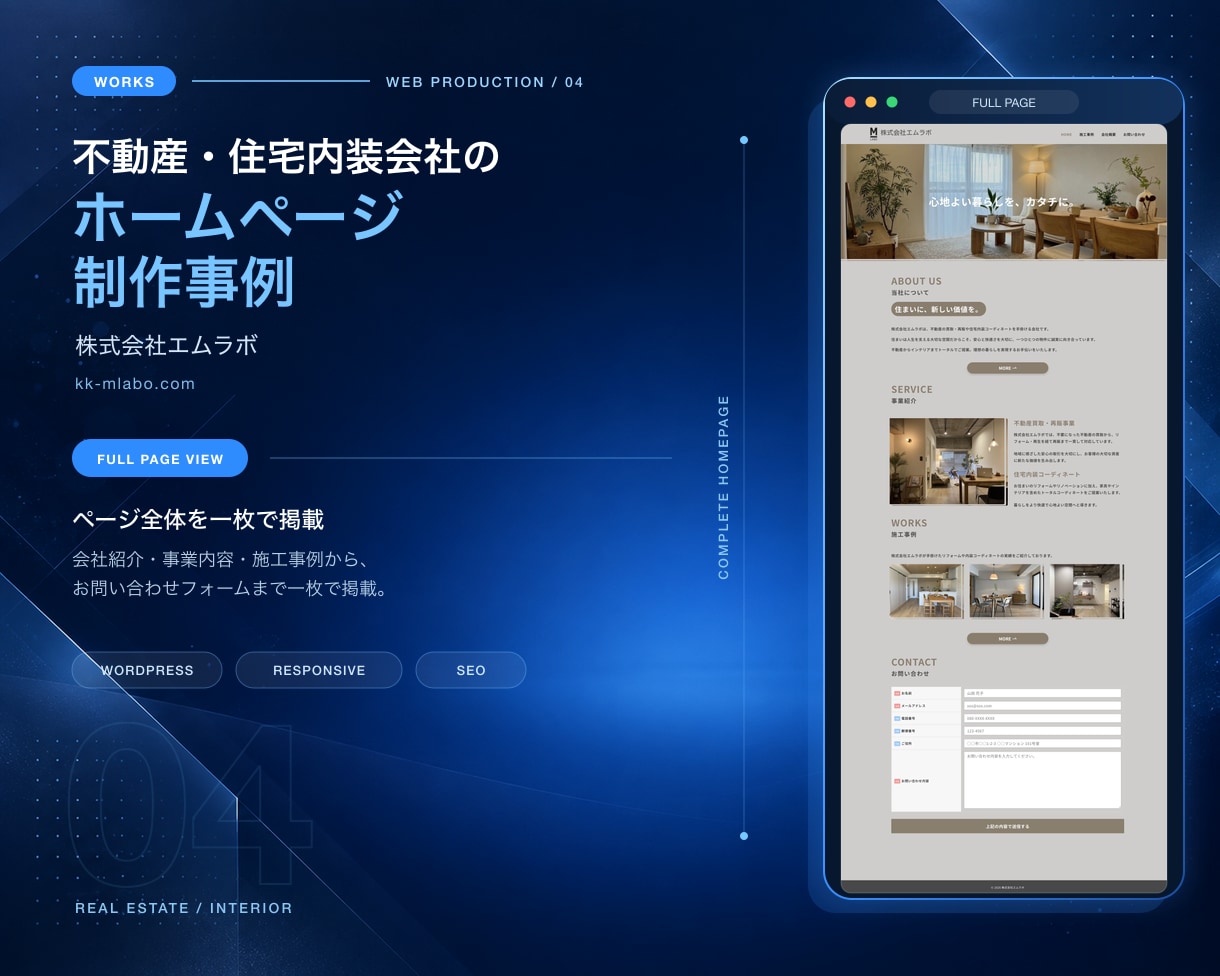The width and height of the screenshot is (1220, 976).
Task: Open the third Works gray wall photo
Action: (1086, 591)
